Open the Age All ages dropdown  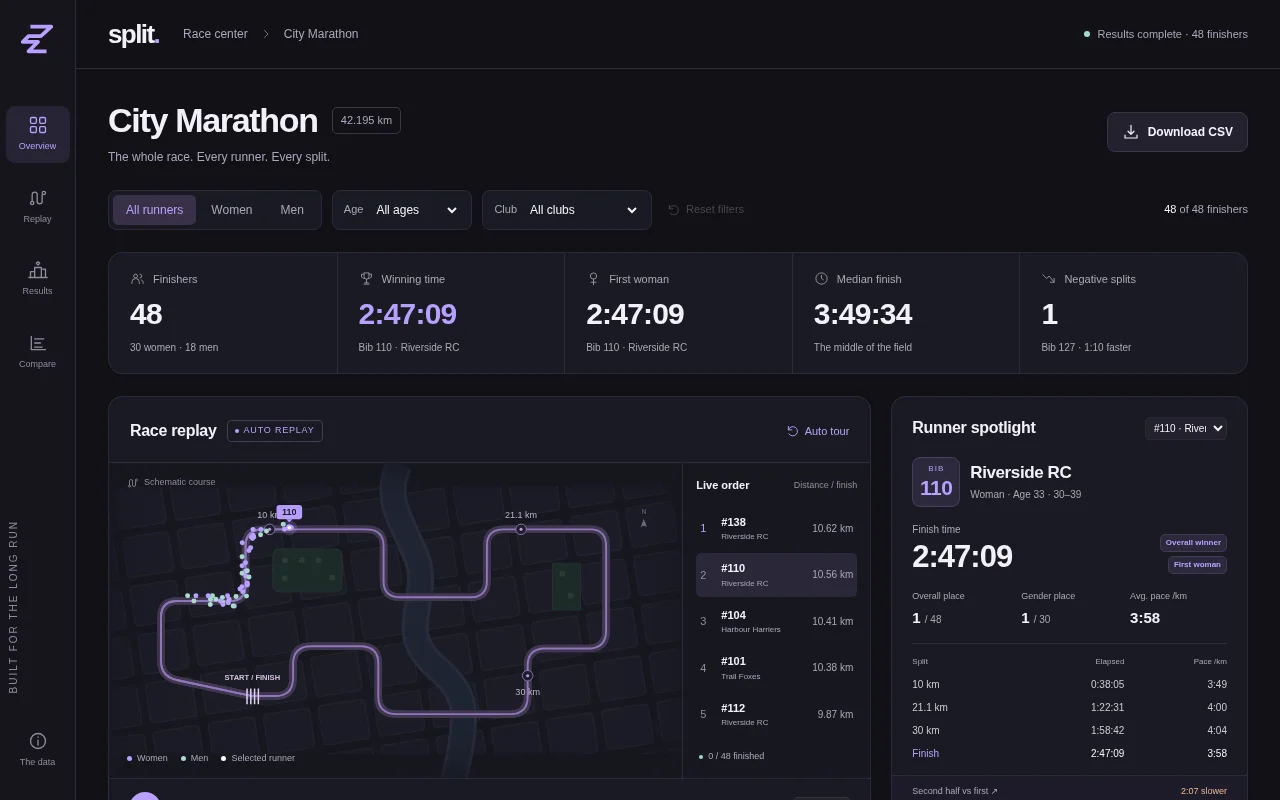click(x=402, y=210)
